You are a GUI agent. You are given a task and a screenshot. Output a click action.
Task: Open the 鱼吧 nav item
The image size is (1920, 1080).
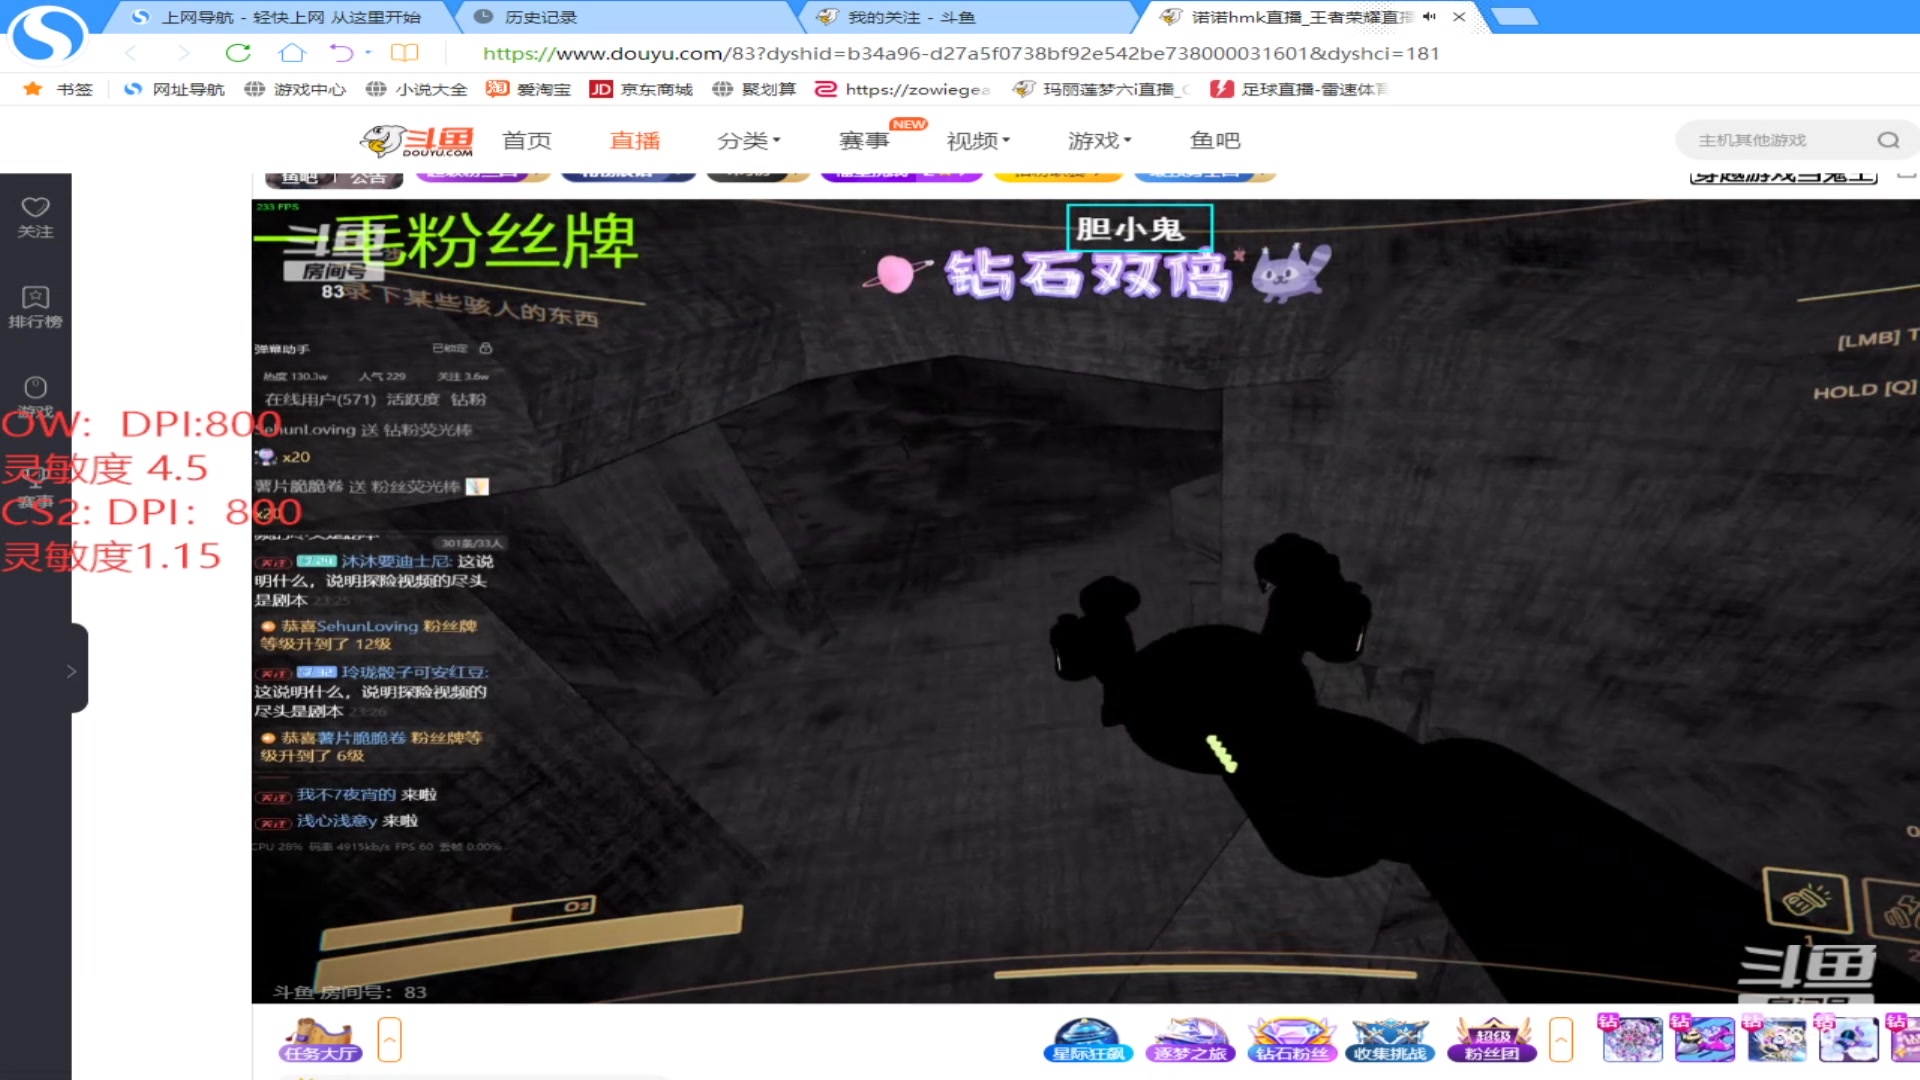1215,141
